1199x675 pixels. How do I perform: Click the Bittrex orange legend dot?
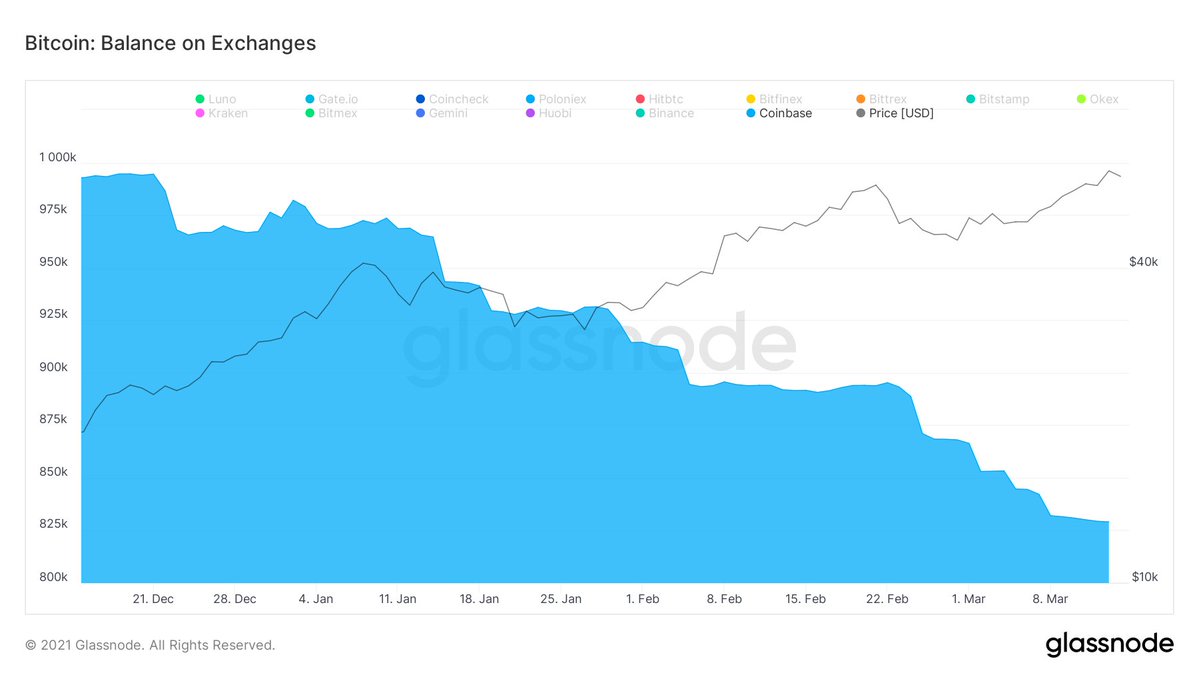(x=860, y=99)
